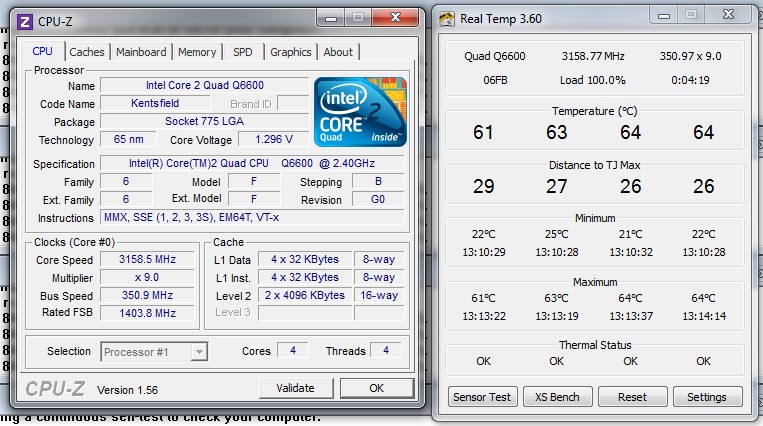This screenshot has width=763, height=426.
Task: Click the Multiplier value x 9.0
Action: [147, 277]
